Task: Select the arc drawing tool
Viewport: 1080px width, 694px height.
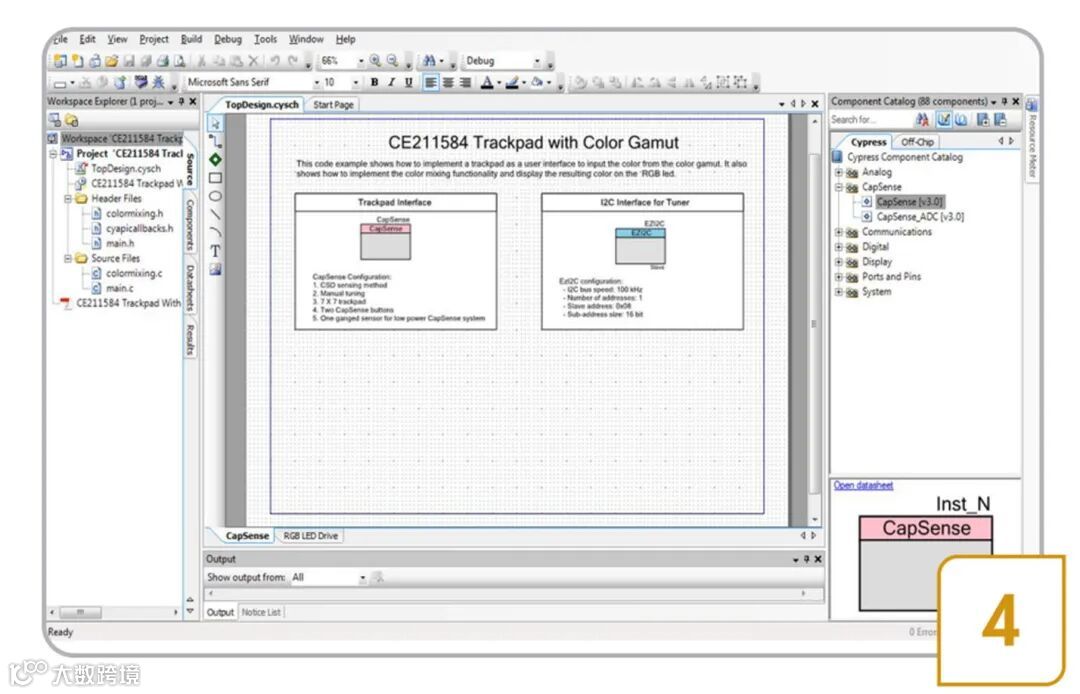Action: (x=216, y=232)
